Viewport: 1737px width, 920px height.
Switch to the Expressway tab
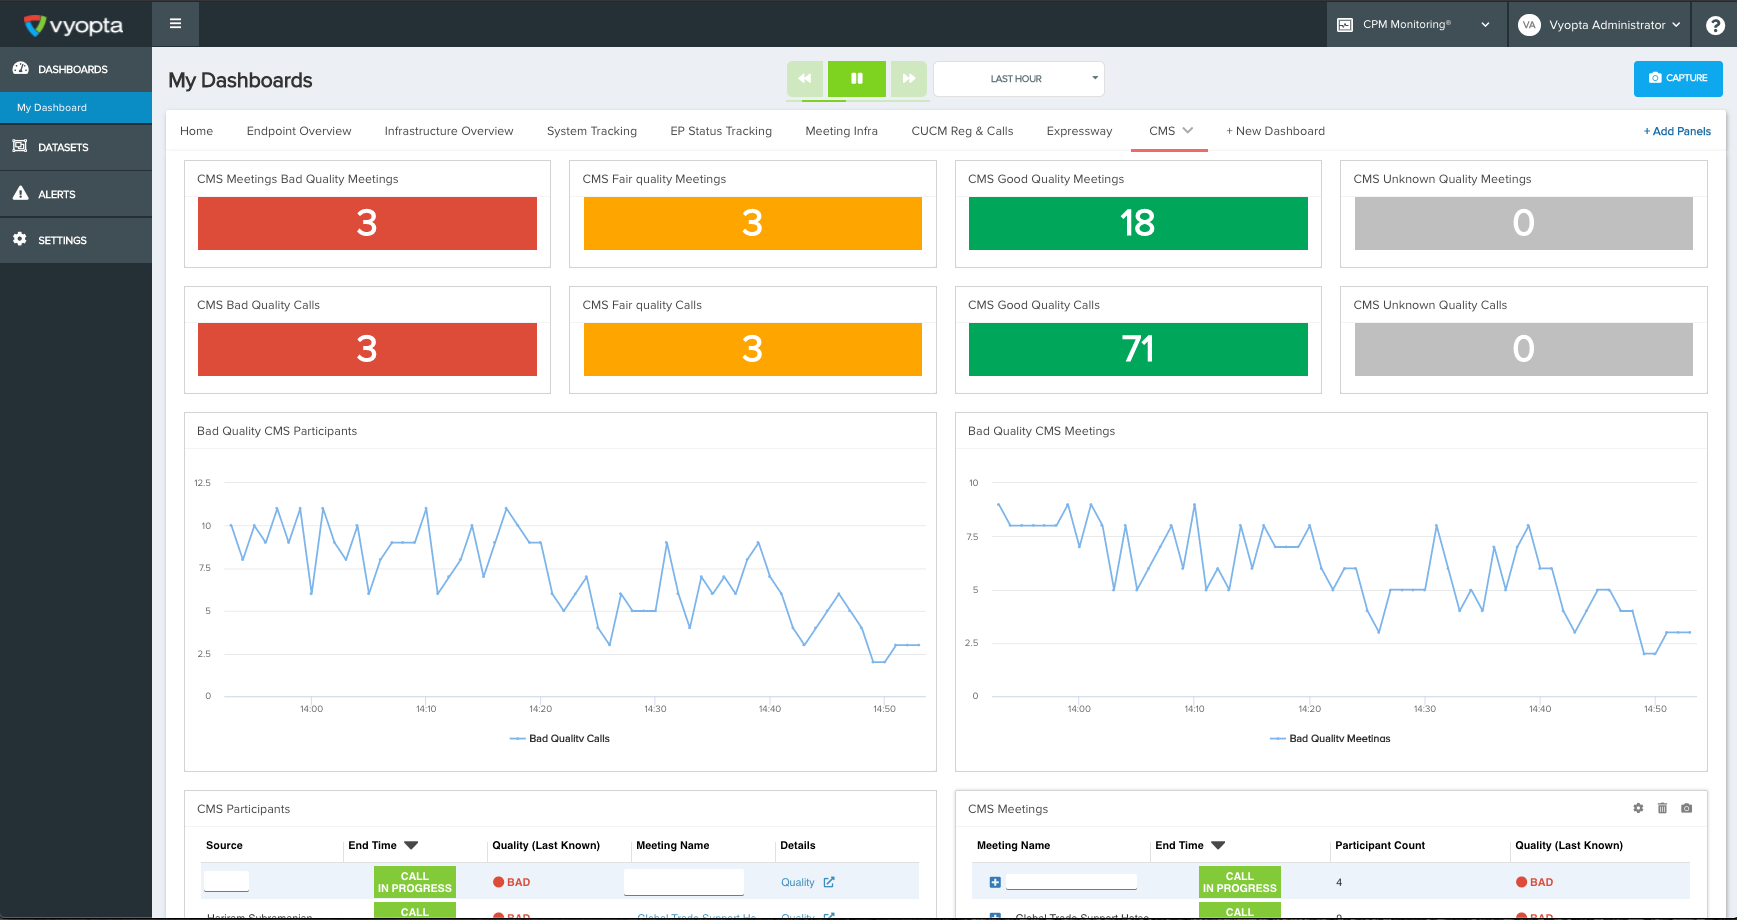[x=1079, y=131]
